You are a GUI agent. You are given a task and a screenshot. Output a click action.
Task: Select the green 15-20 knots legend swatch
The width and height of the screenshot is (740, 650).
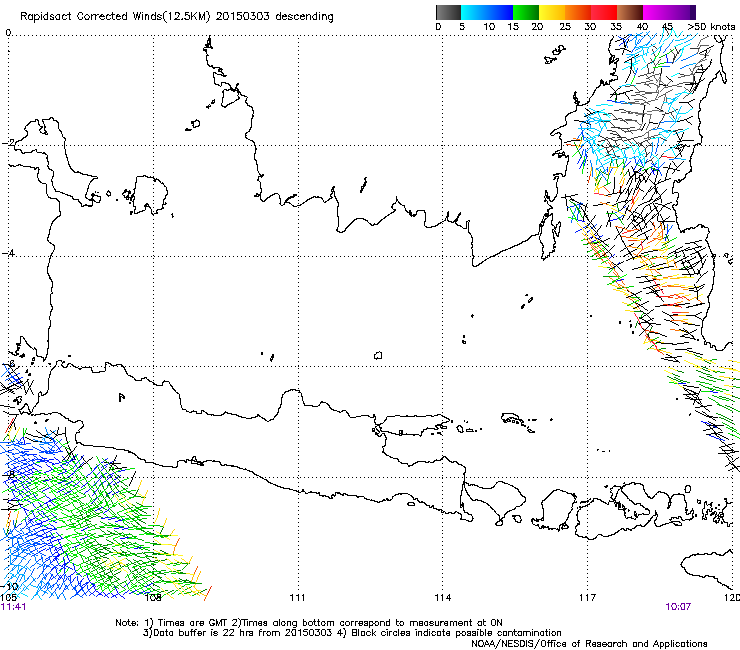click(x=526, y=12)
